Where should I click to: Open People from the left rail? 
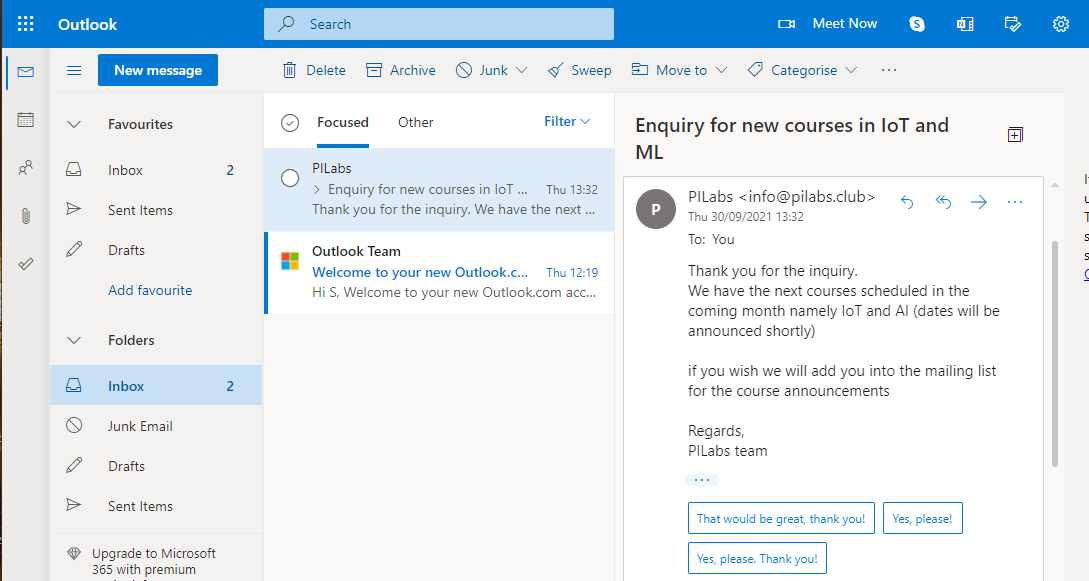tap(26, 168)
